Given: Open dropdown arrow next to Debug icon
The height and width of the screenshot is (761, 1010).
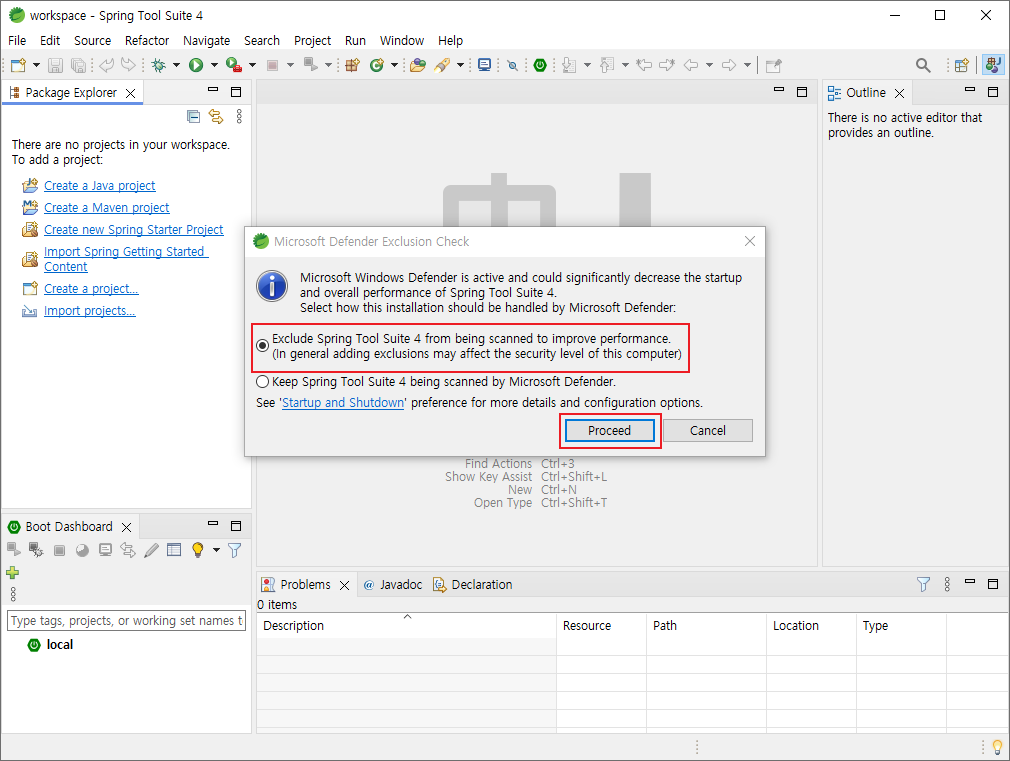Looking at the screenshot, I should [x=176, y=65].
